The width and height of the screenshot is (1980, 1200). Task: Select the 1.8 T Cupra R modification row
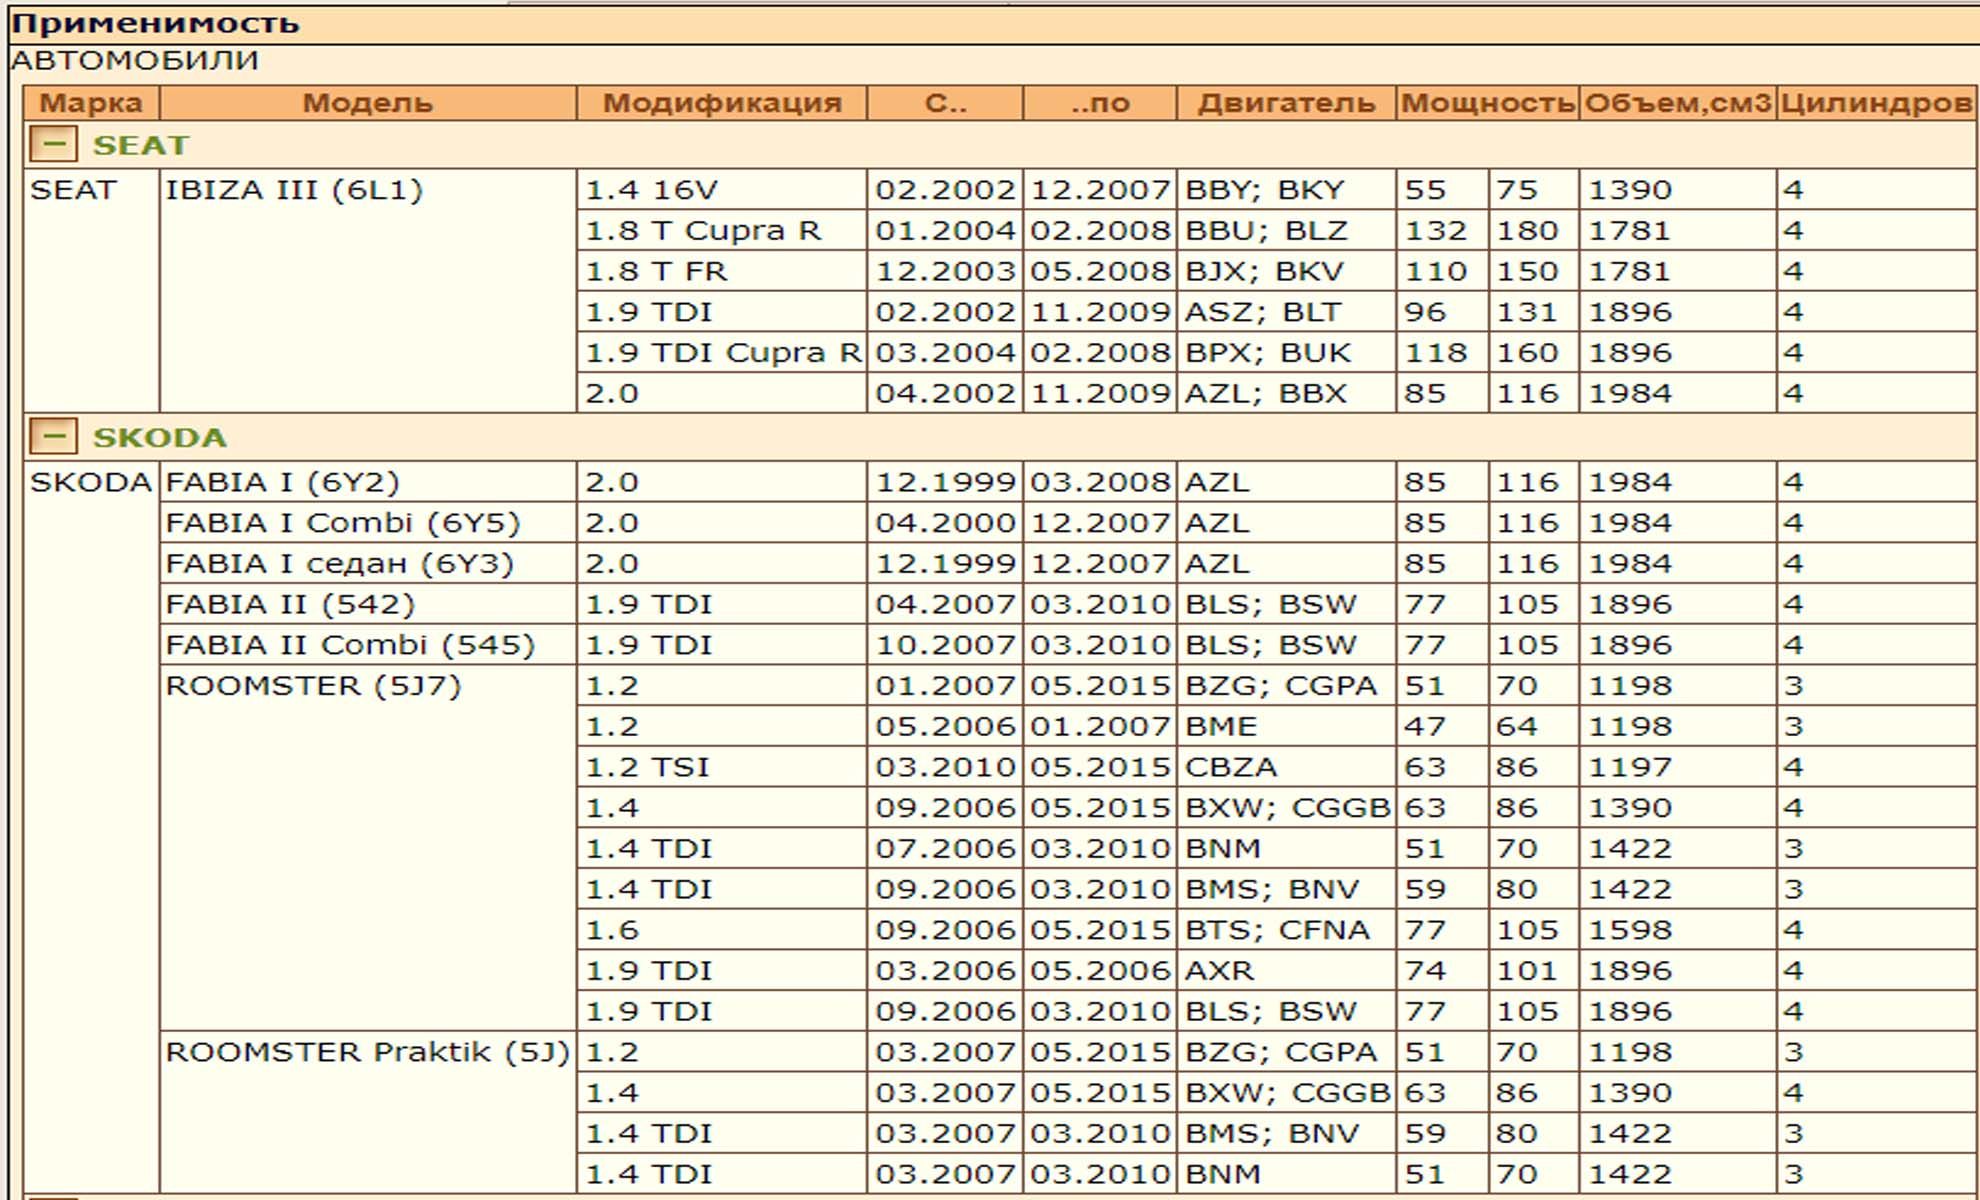tap(702, 231)
